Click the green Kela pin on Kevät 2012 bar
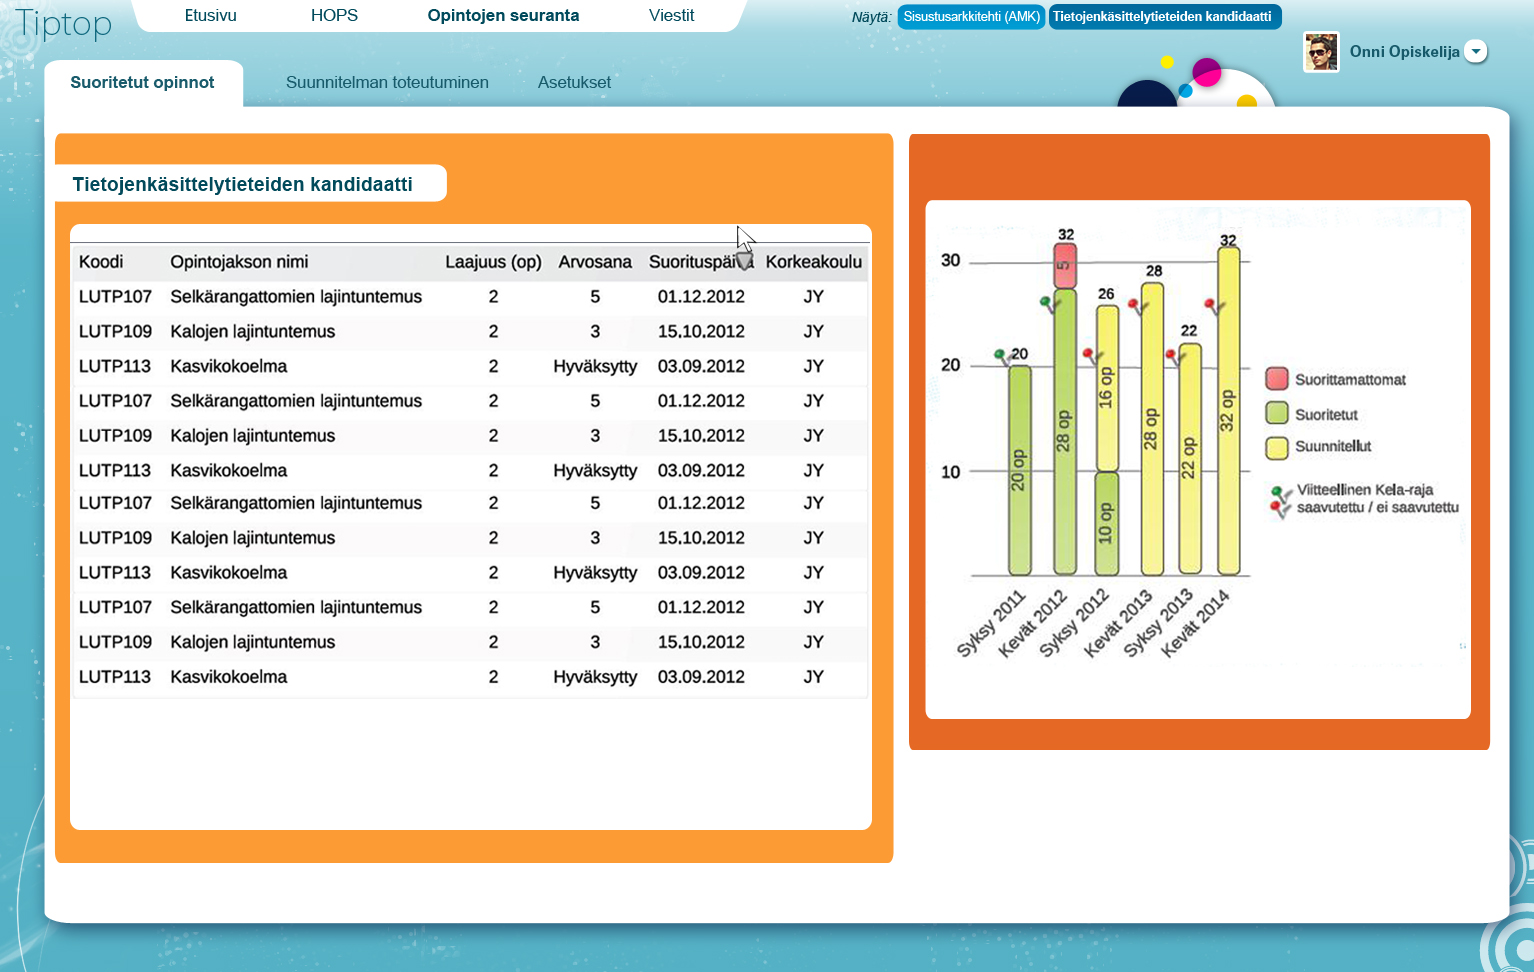Screen dimensions: 1534x972 (1048, 303)
